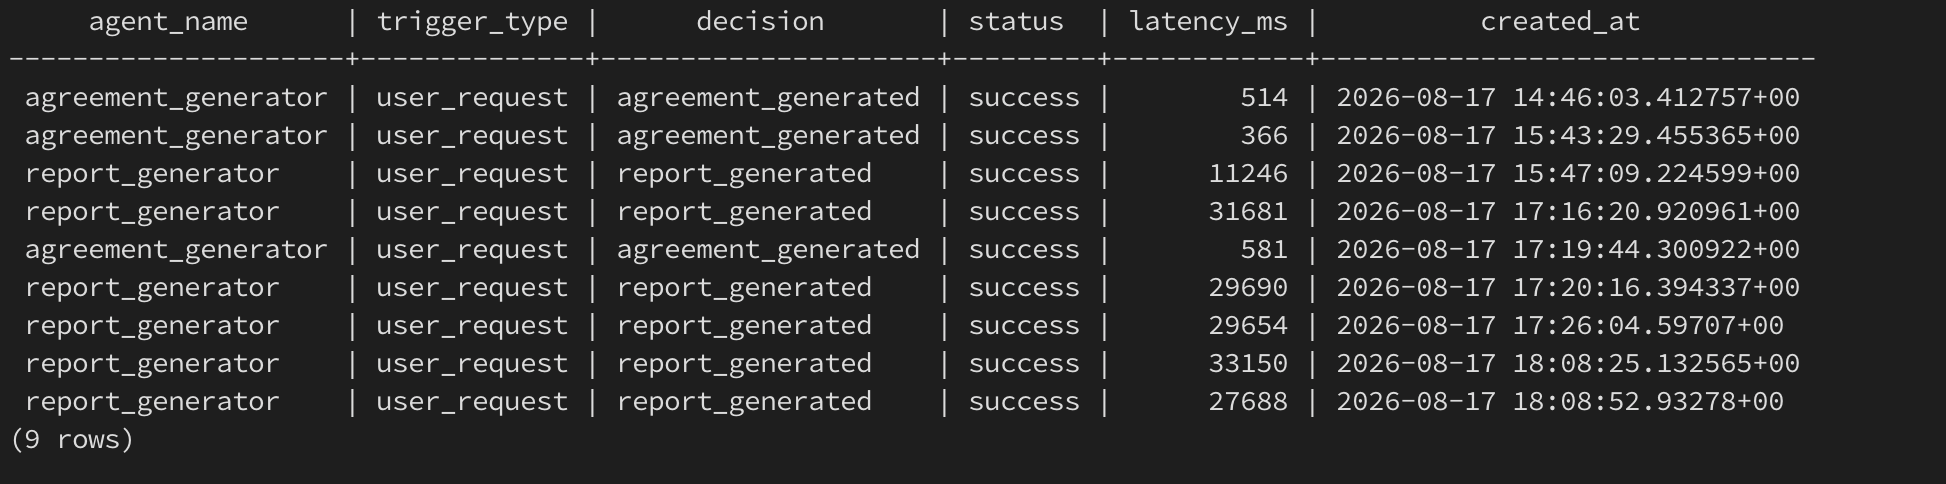Click latency value 31681
1946x484 pixels.
point(1248,212)
